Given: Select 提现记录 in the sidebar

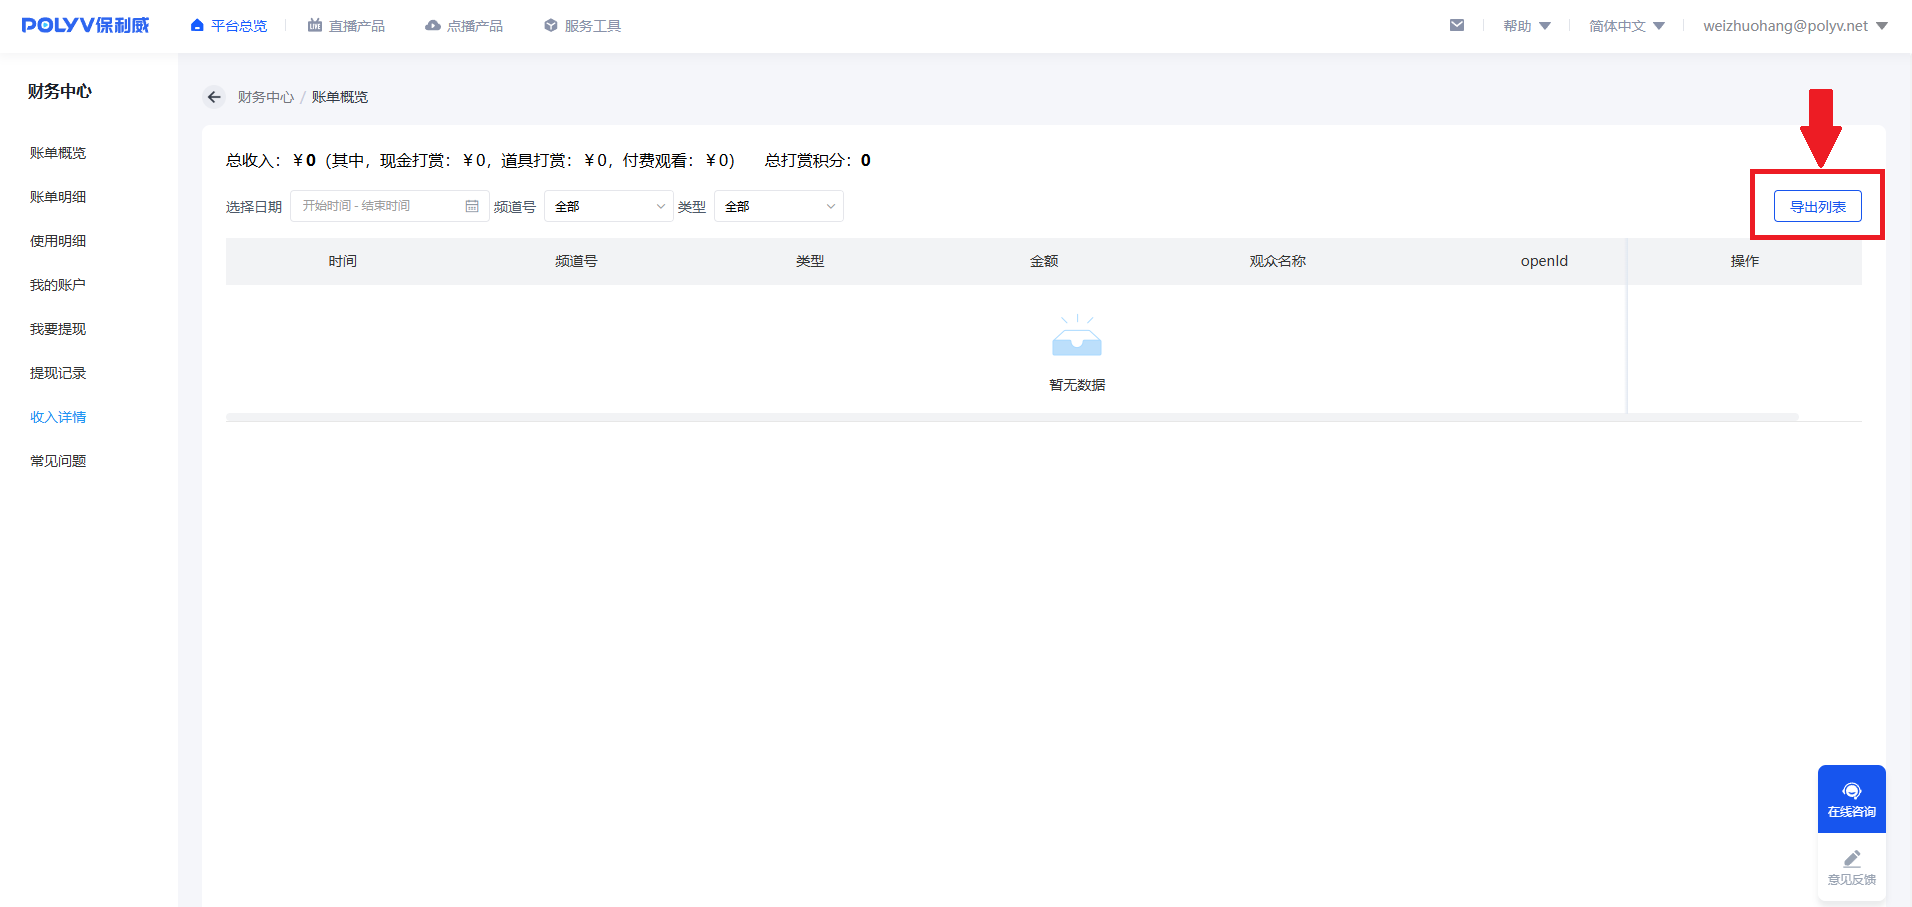Looking at the screenshot, I should (58, 373).
